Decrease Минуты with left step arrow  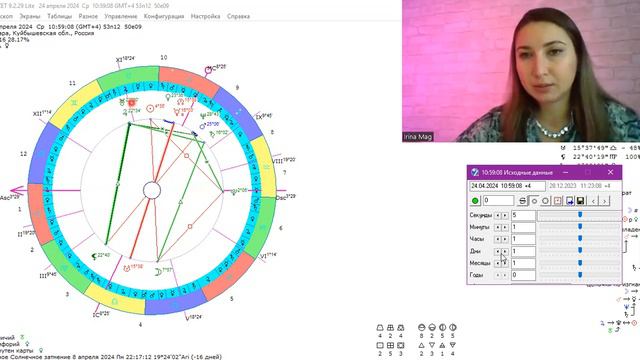(498, 227)
